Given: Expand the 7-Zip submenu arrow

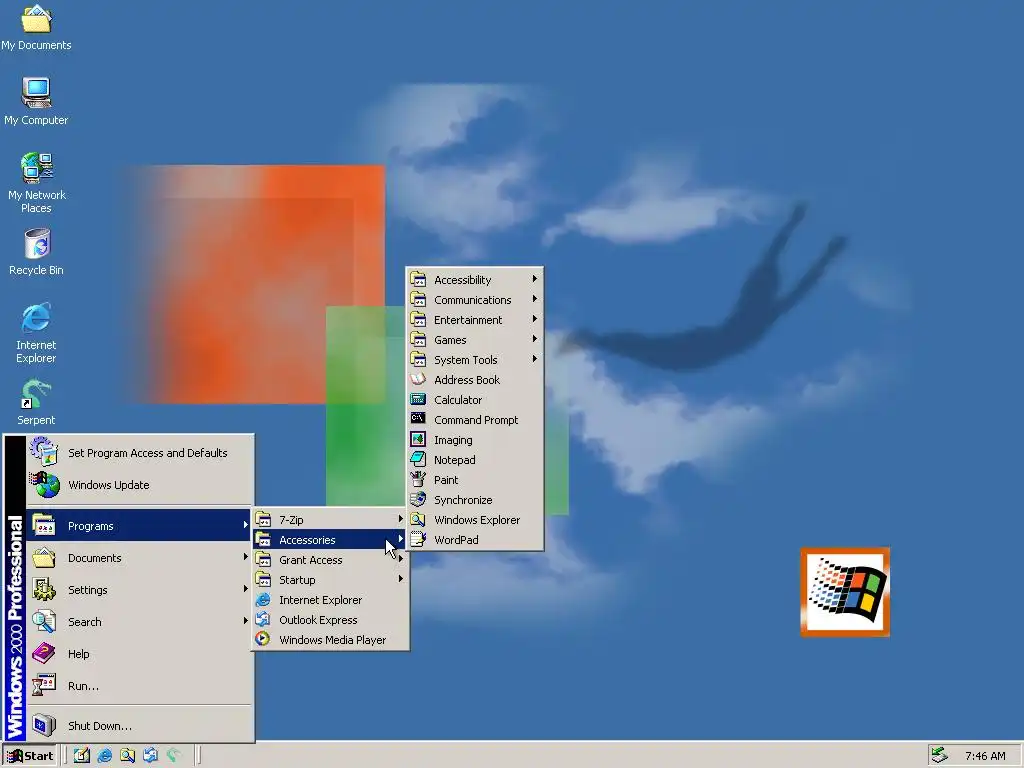Looking at the screenshot, I should click(400, 519).
